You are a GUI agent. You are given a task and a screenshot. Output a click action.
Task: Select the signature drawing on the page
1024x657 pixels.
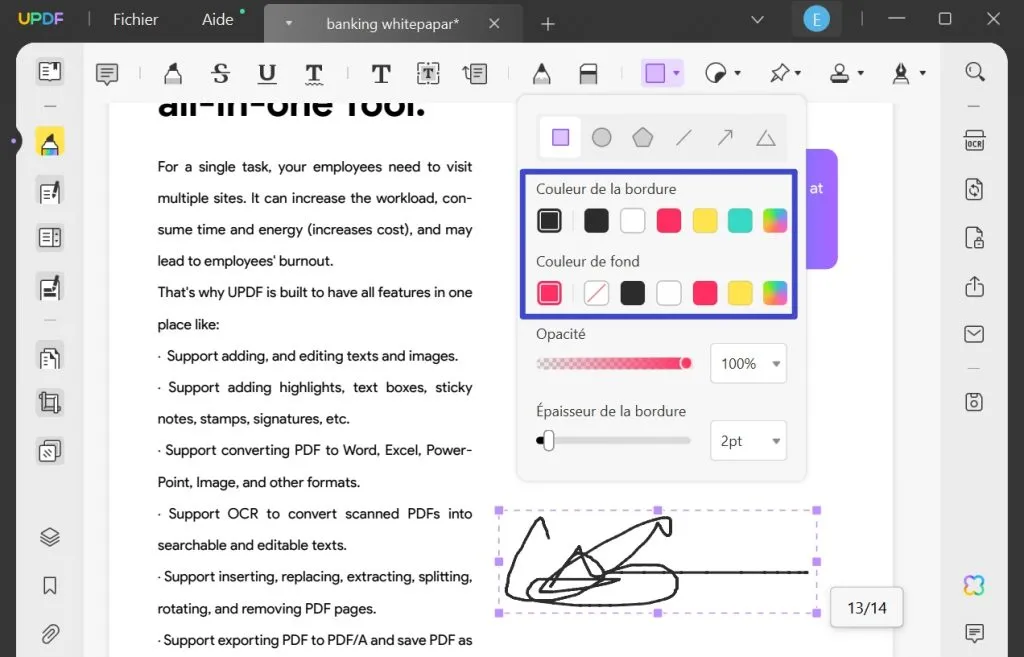coord(658,562)
